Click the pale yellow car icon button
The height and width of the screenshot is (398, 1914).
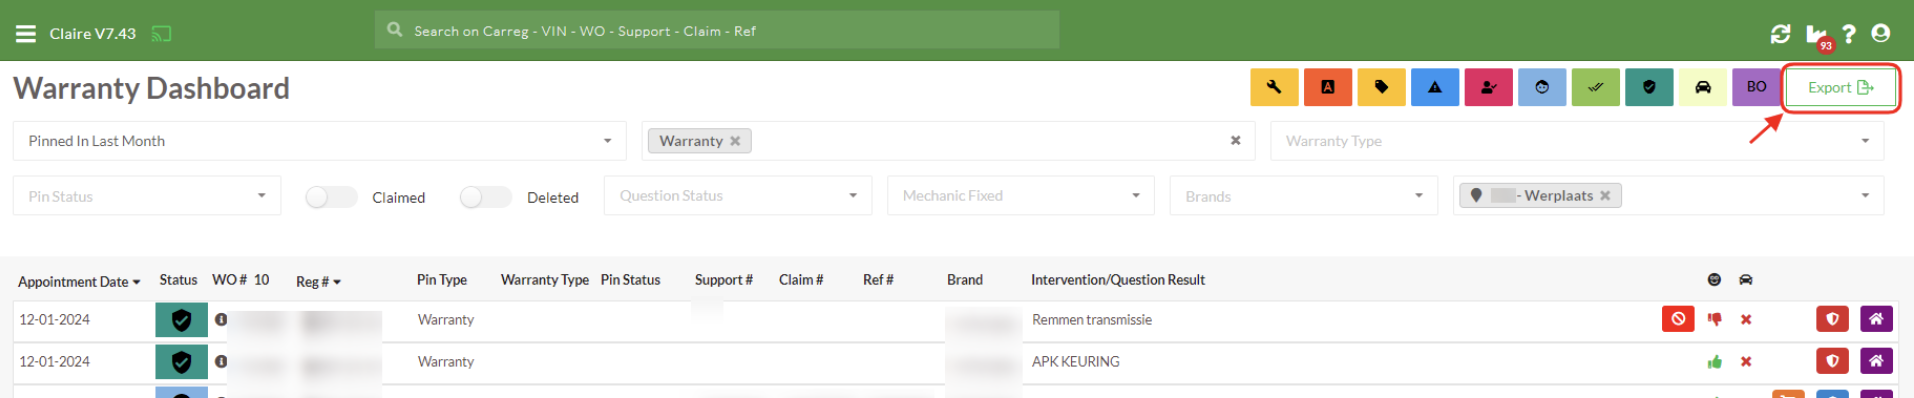click(1703, 87)
